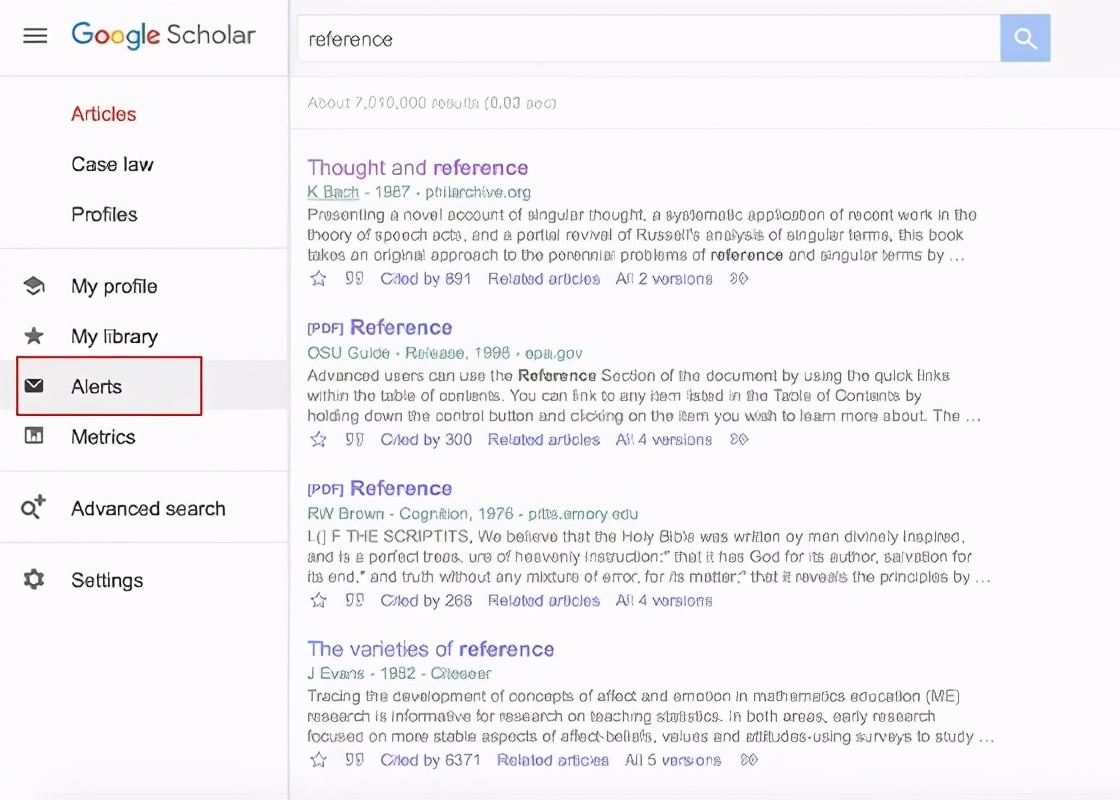Open 'Thought and reference' article title

click(x=417, y=168)
